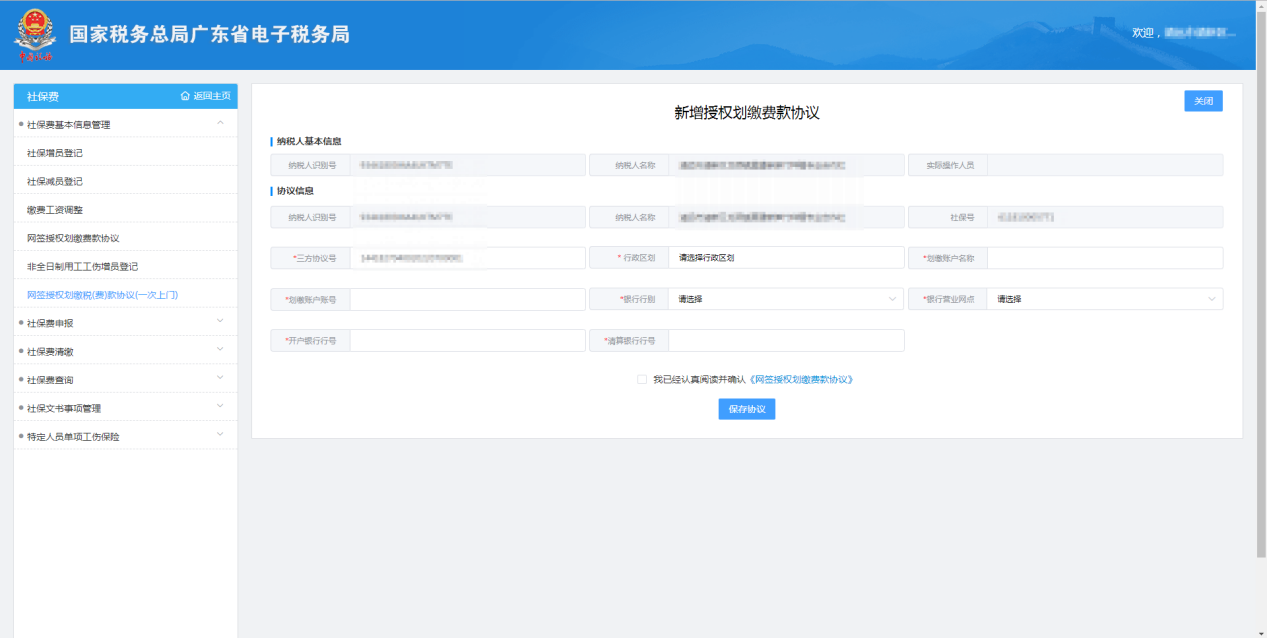Viewport: 1267px width, 638px height.
Task: Open the 银行行别 dropdown
Action: click(785, 299)
